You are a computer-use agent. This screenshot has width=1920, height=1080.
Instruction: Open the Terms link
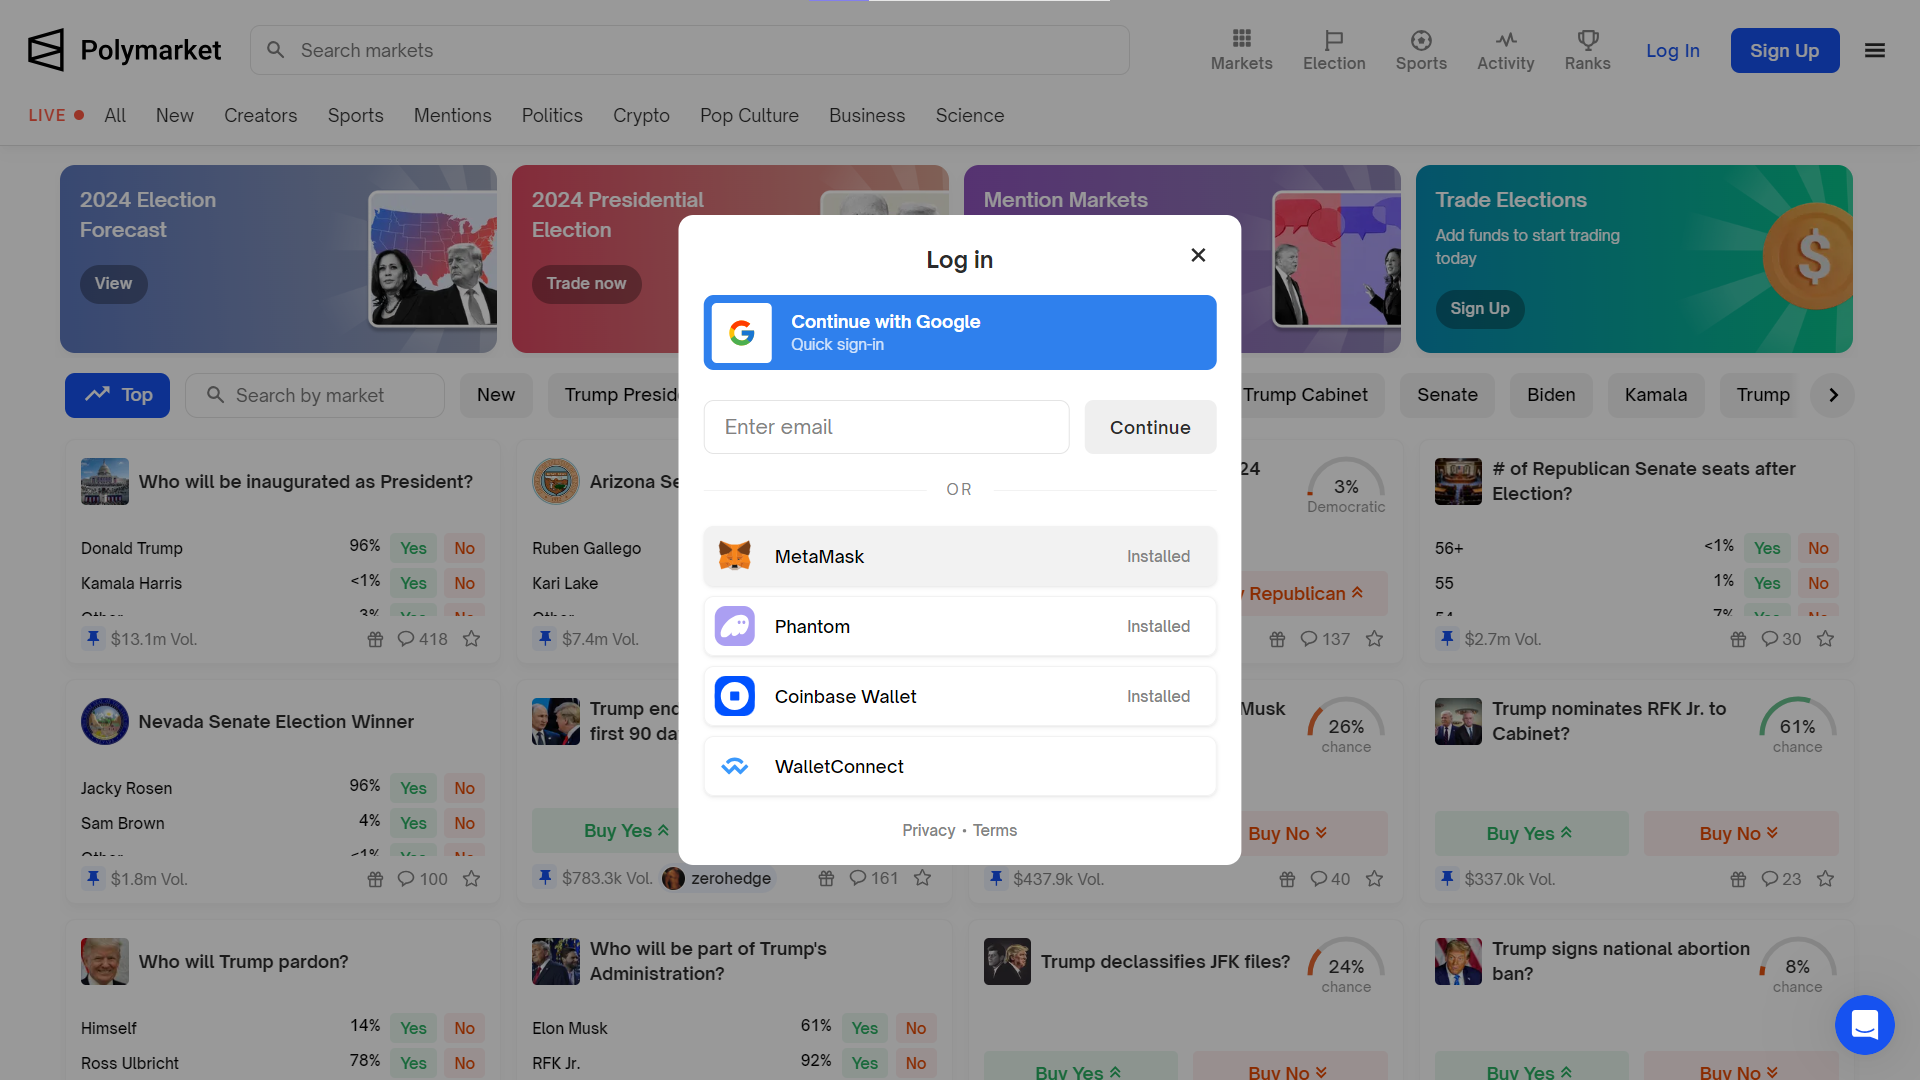(995, 830)
